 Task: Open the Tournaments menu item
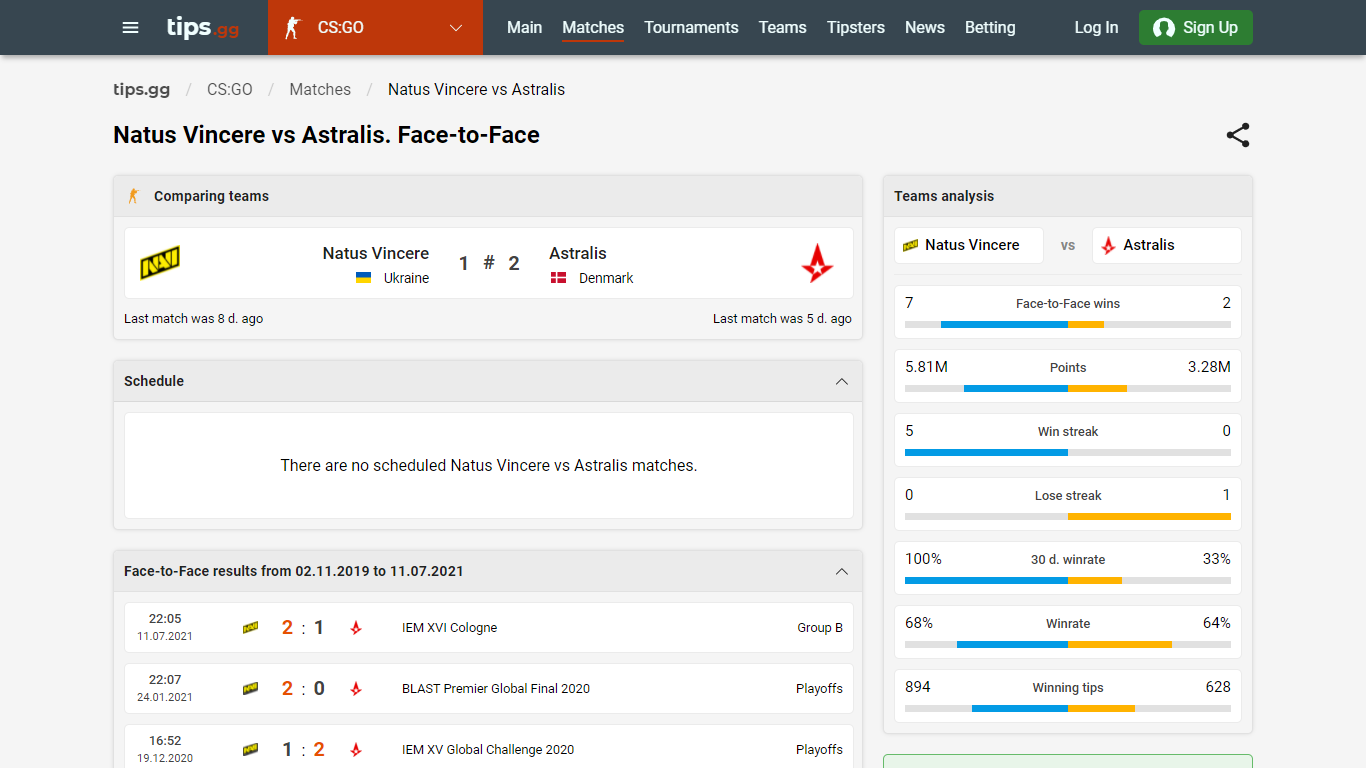(691, 28)
